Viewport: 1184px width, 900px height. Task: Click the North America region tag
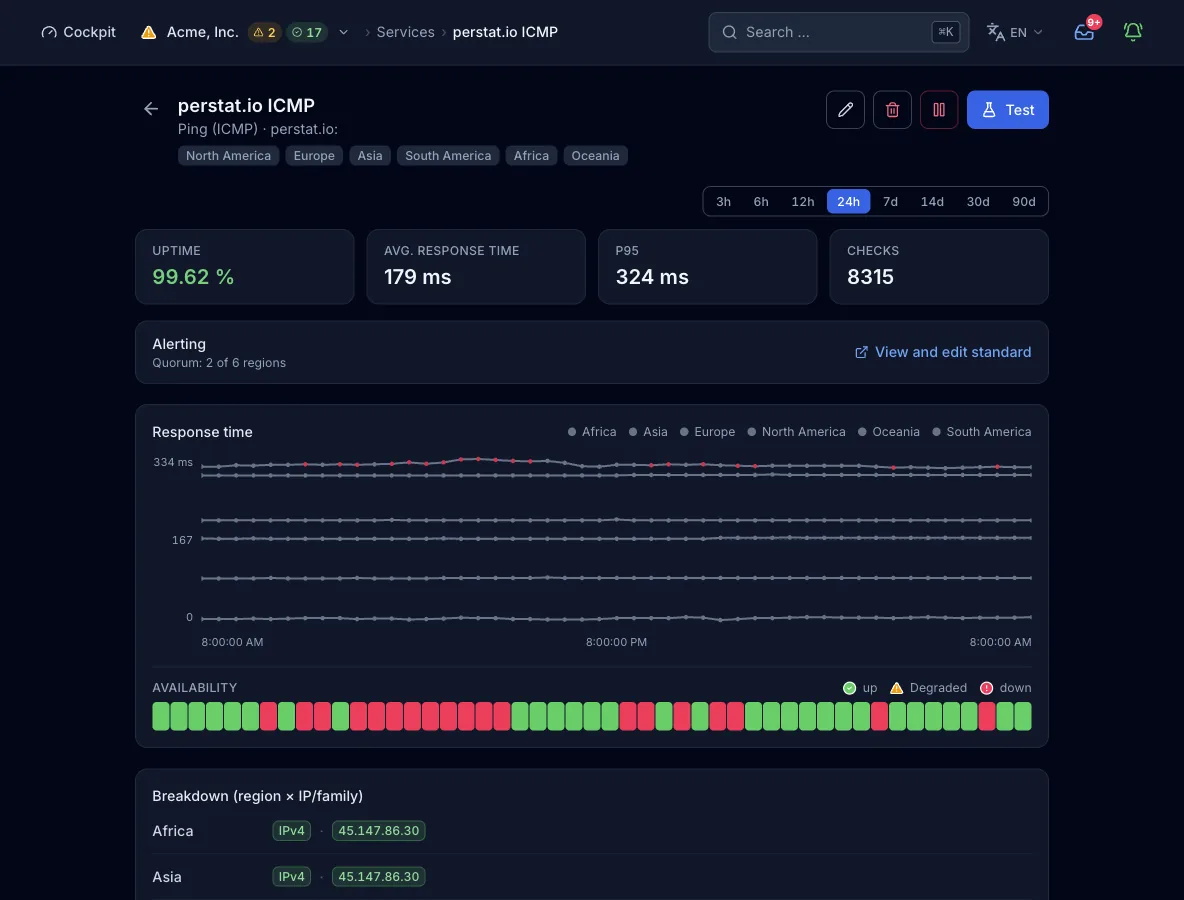click(228, 156)
